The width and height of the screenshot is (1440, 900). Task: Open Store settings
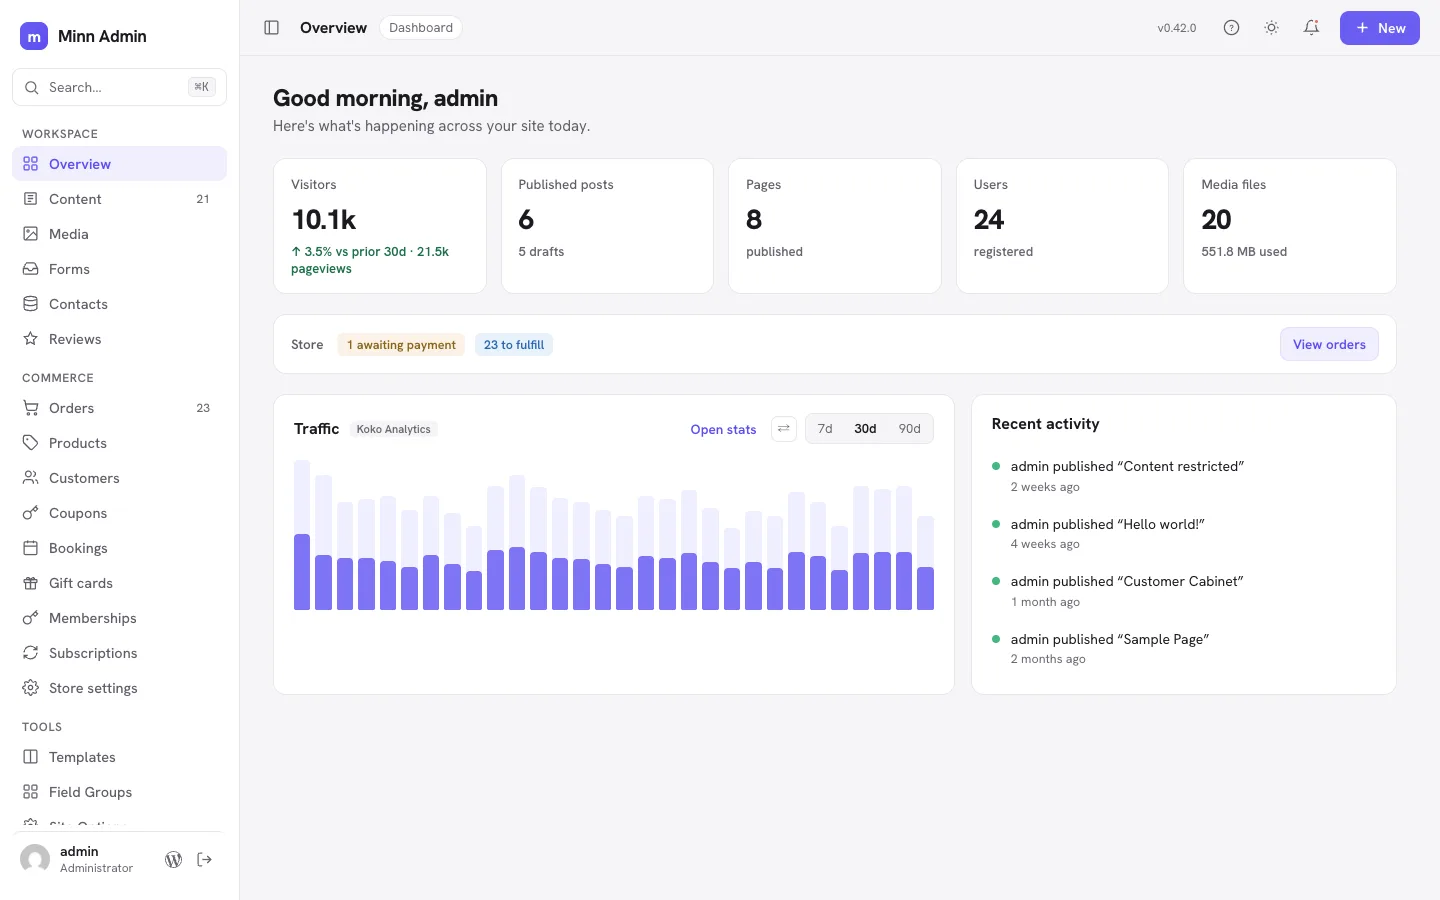coord(119,688)
